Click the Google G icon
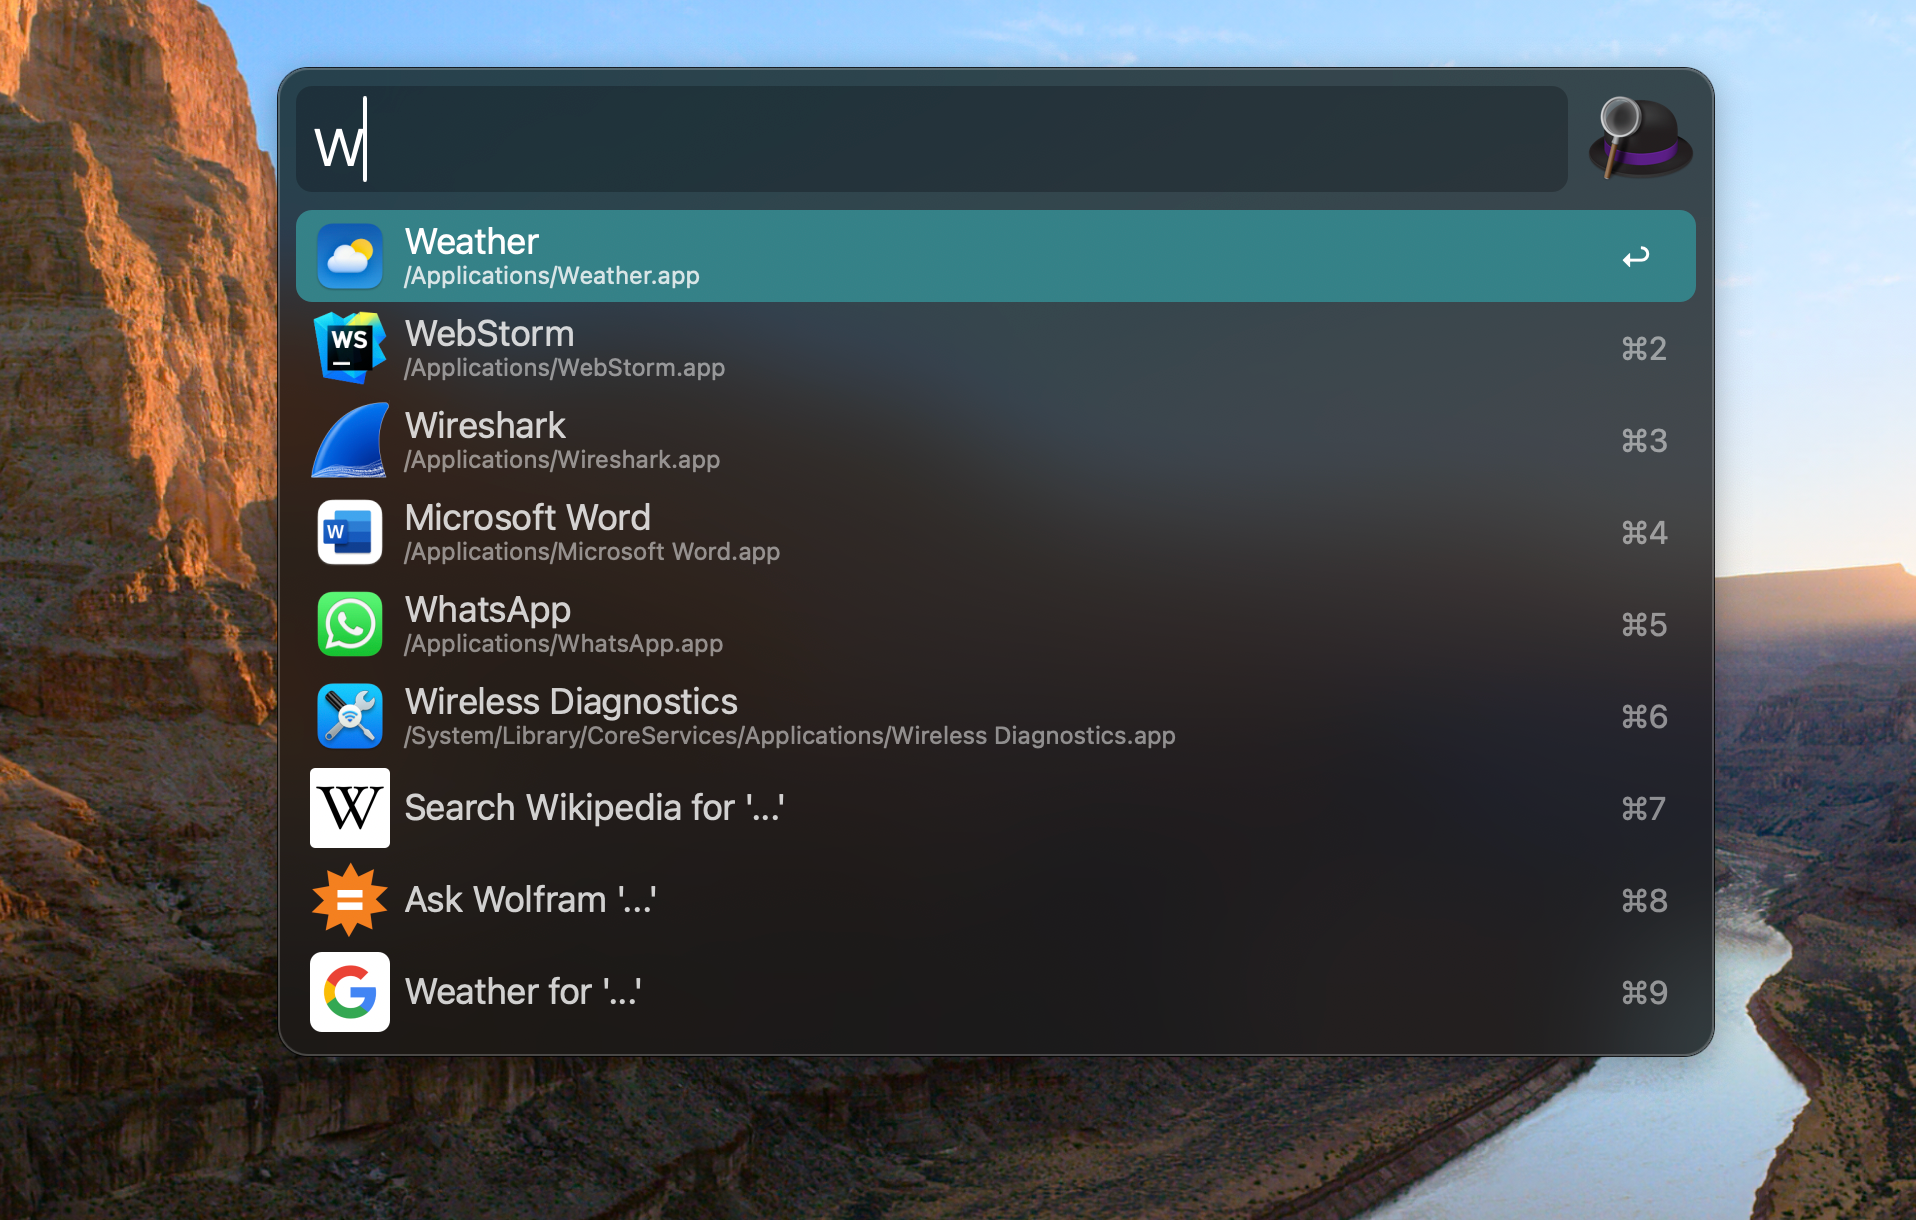The width and height of the screenshot is (1916, 1220). [x=350, y=992]
